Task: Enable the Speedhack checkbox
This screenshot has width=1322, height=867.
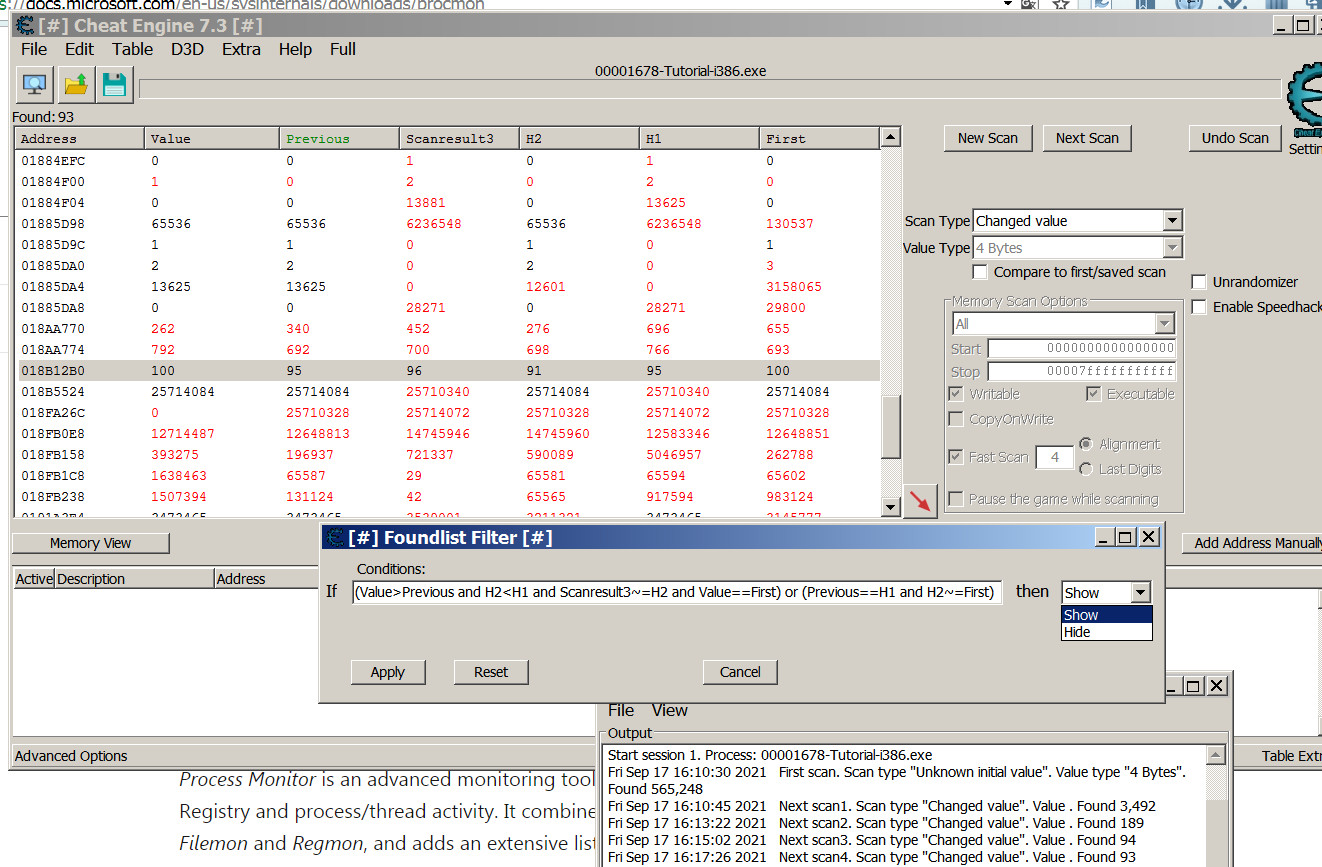Action: point(1199,307)
